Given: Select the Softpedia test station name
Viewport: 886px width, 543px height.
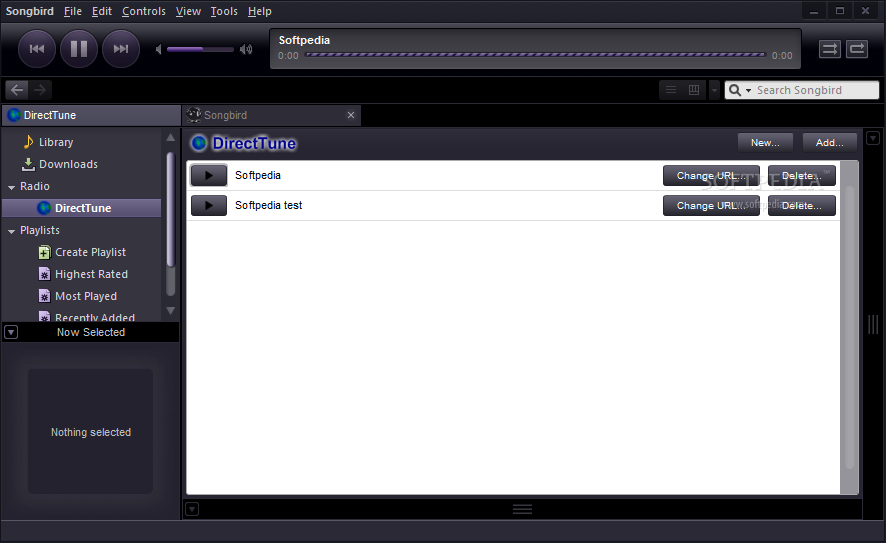Looking at the screenshot, I should pos(268,205).
